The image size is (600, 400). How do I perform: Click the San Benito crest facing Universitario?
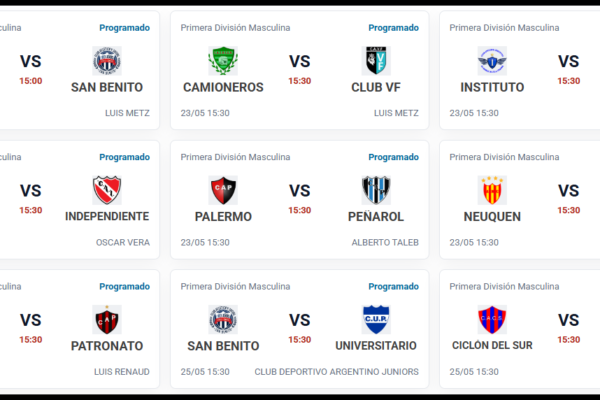tap(223, 319)
